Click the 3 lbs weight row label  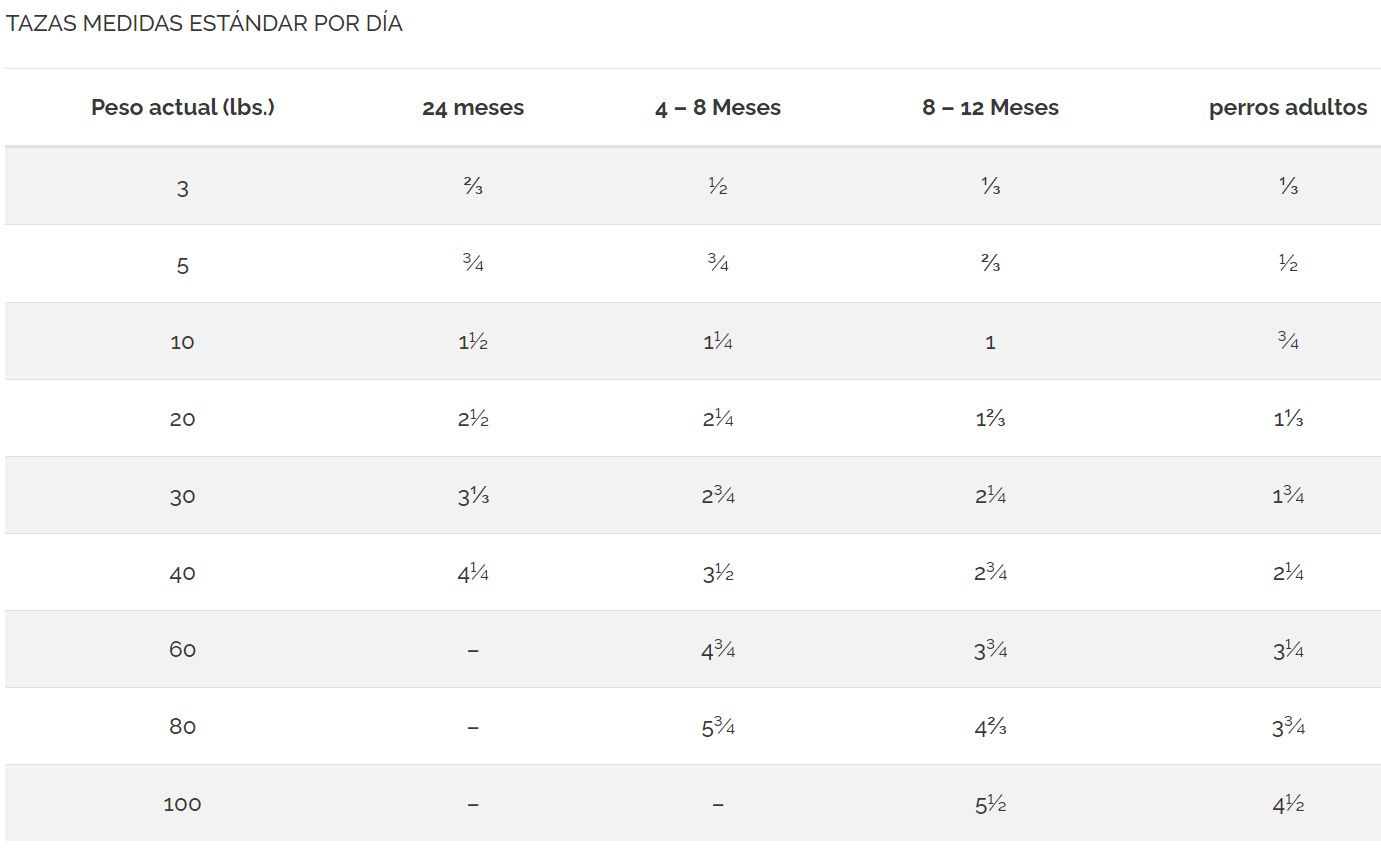pos(182,188)
